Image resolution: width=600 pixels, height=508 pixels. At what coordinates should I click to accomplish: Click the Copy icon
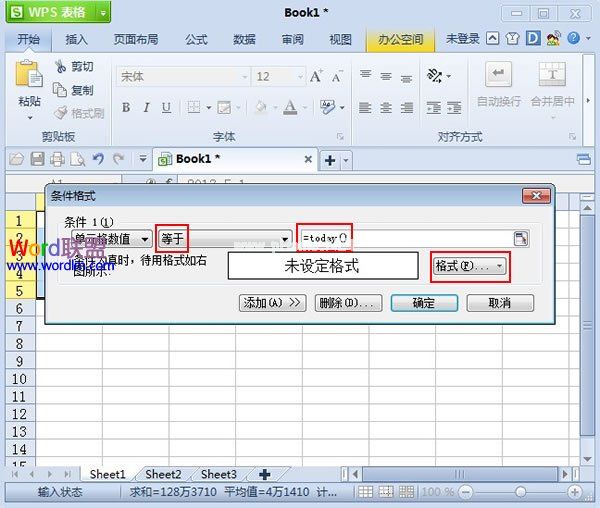[60, 90]
